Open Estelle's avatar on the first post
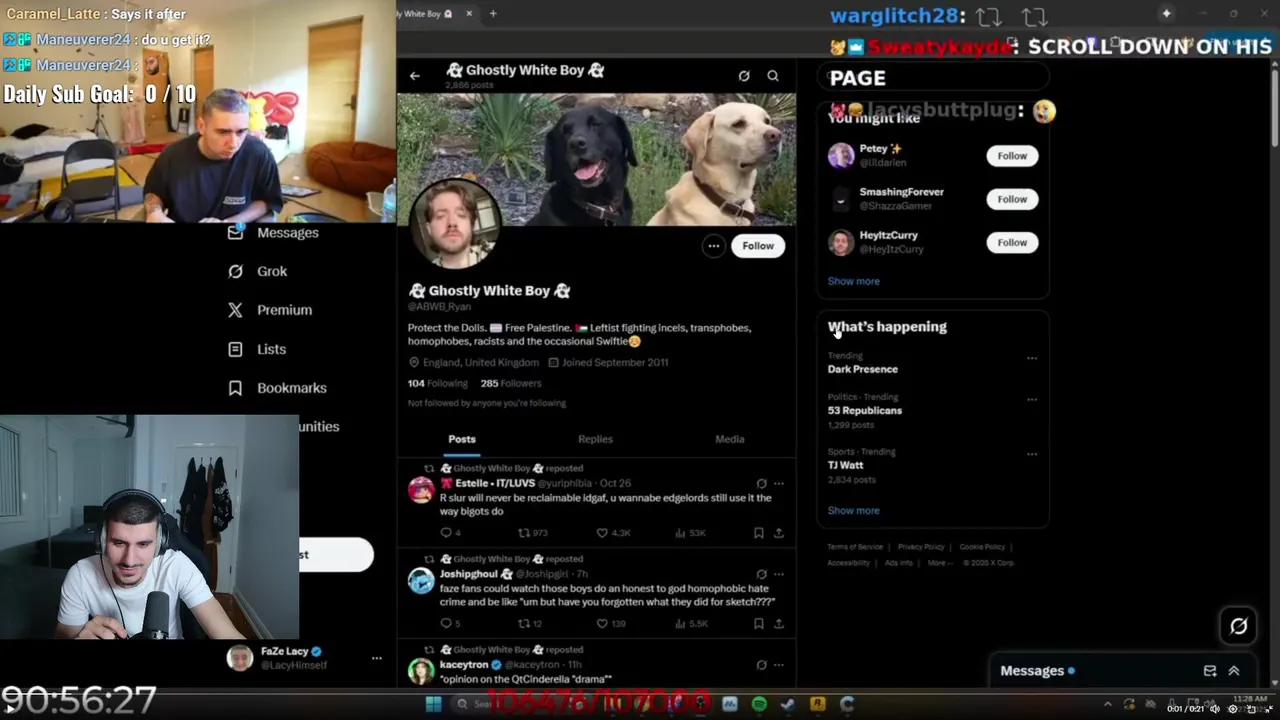1280x720 pixels. click(421, 490)
